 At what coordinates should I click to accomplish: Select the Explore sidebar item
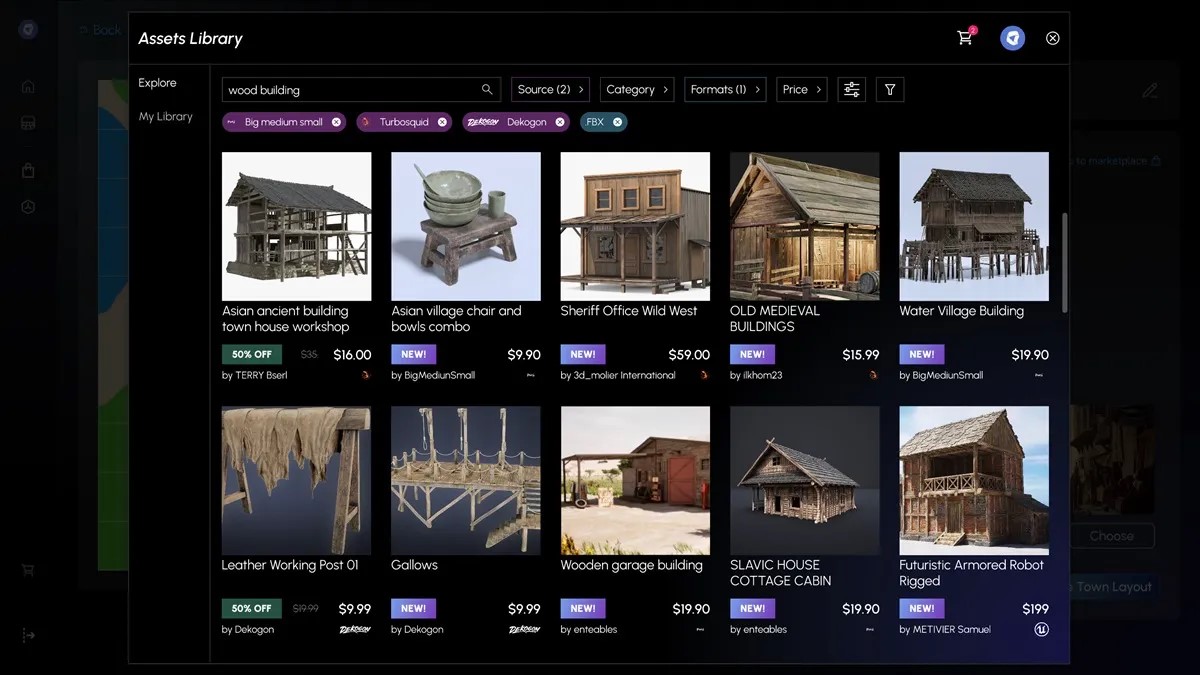click(158, 83)
